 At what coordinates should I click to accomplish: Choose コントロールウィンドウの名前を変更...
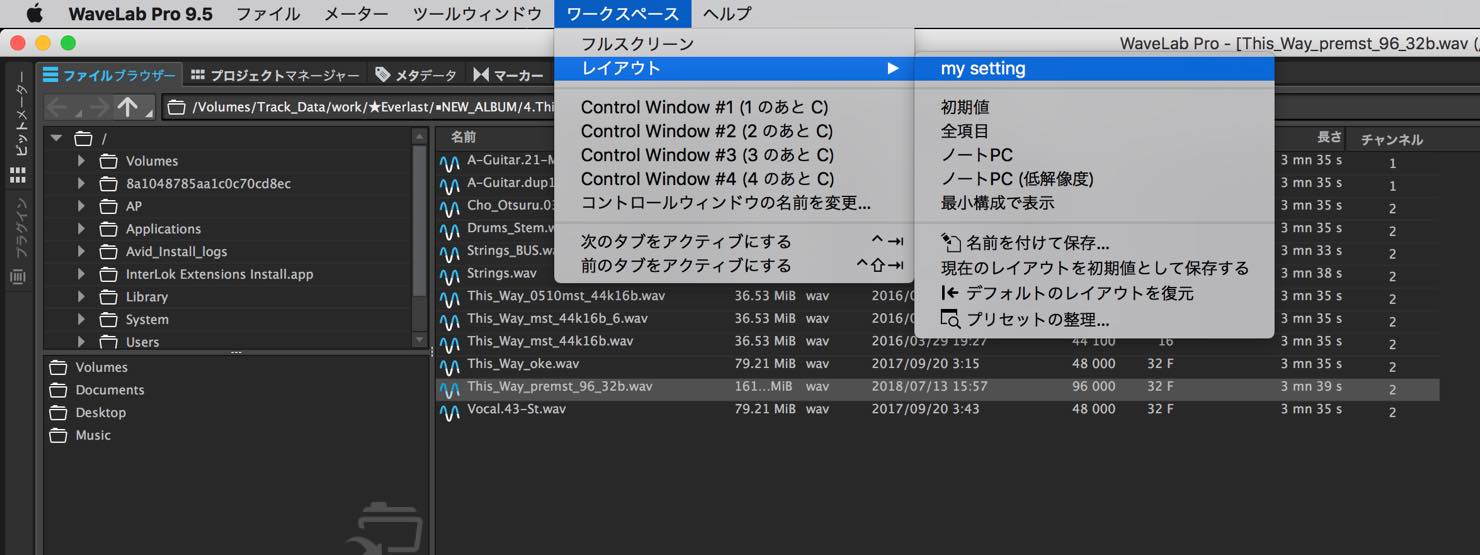point(734,203)
